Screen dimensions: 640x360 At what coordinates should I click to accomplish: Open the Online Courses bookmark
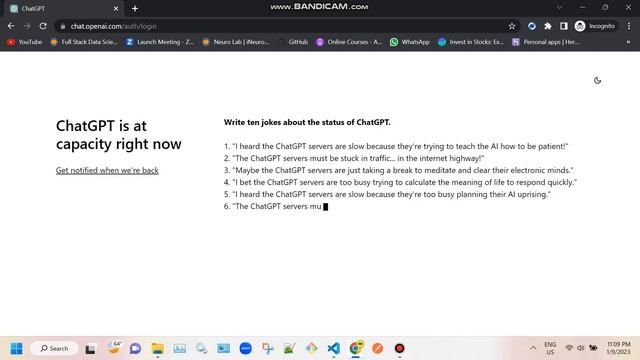point(349,42)
